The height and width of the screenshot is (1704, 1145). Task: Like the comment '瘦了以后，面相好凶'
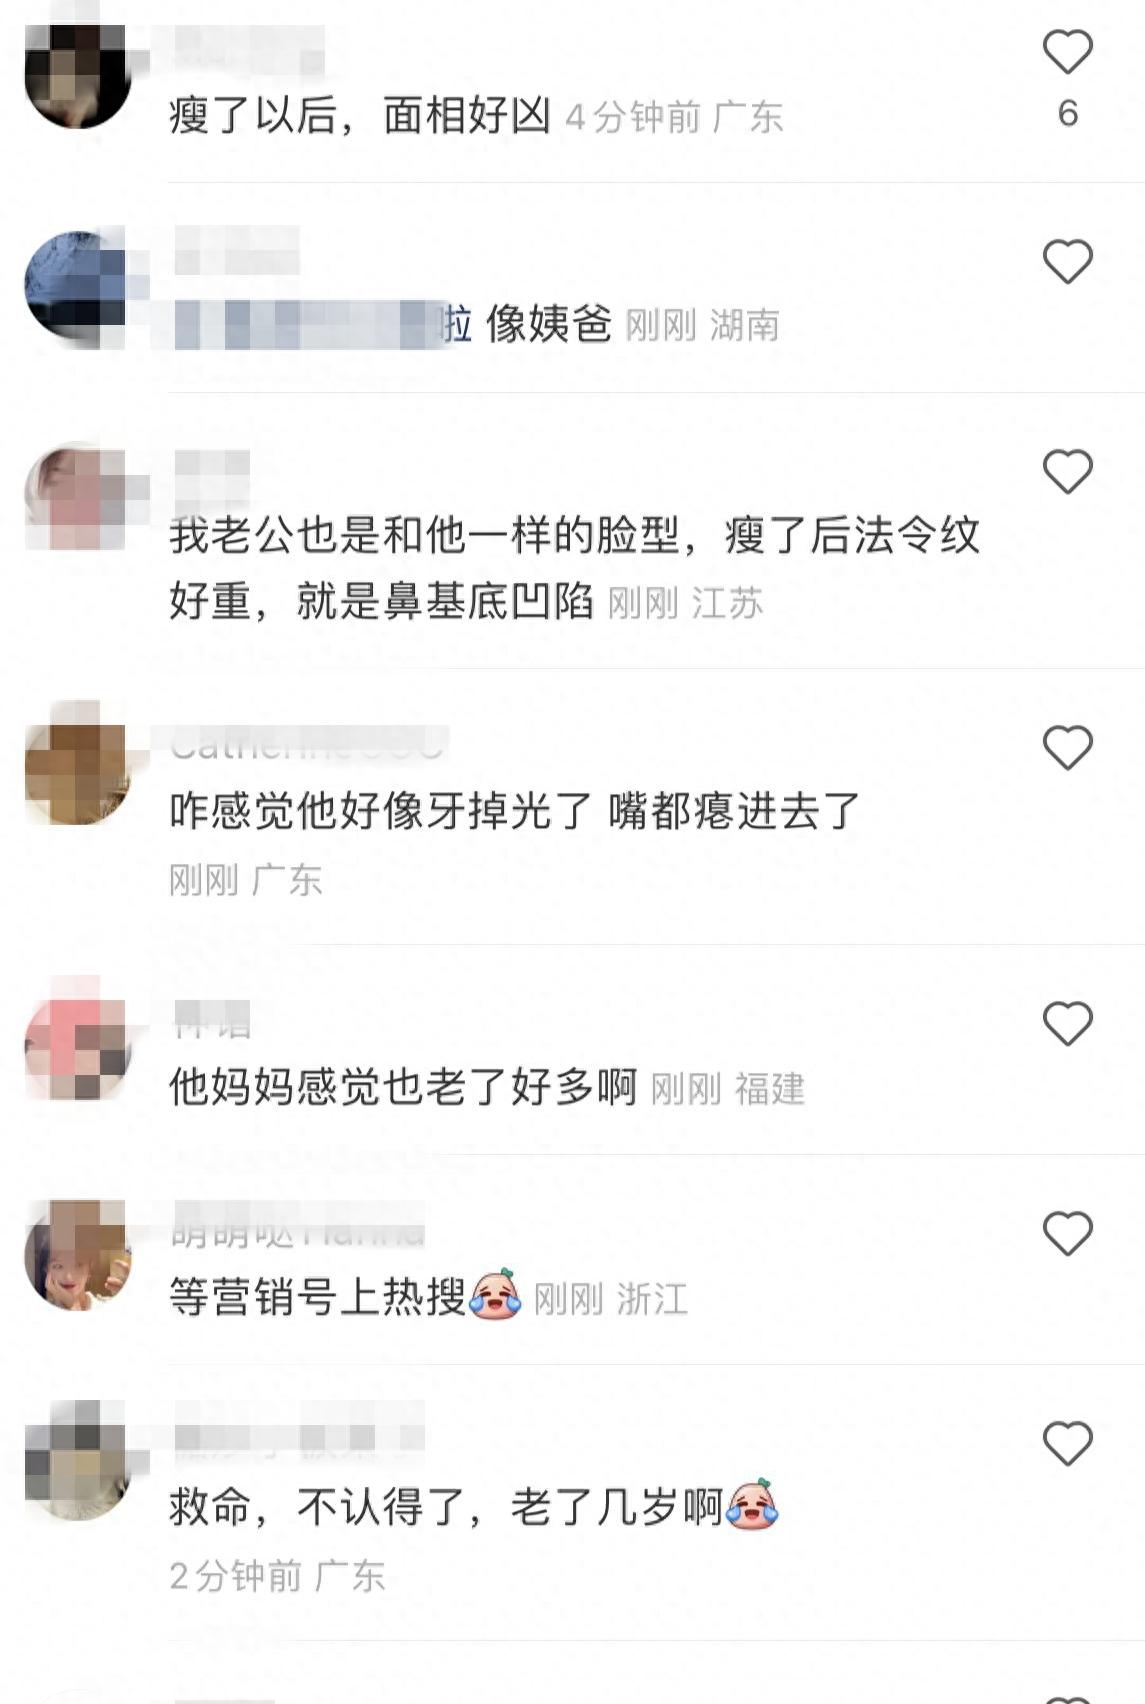[x=1067, y=52]
